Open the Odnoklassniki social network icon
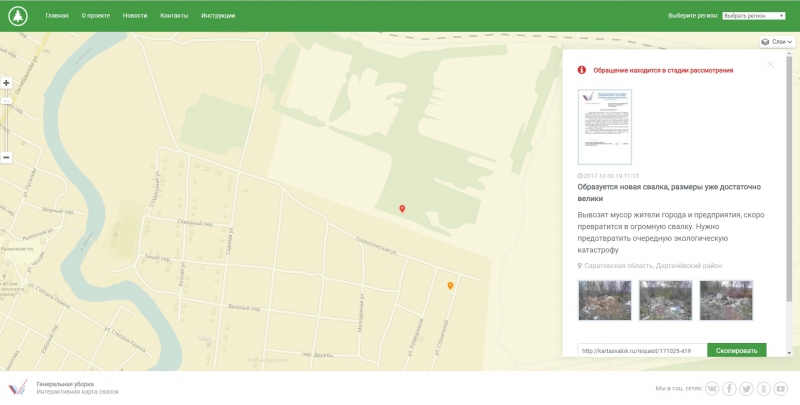The height and width of the screenshot is (405, 800). pyautogui.click(x=764, y=388)
